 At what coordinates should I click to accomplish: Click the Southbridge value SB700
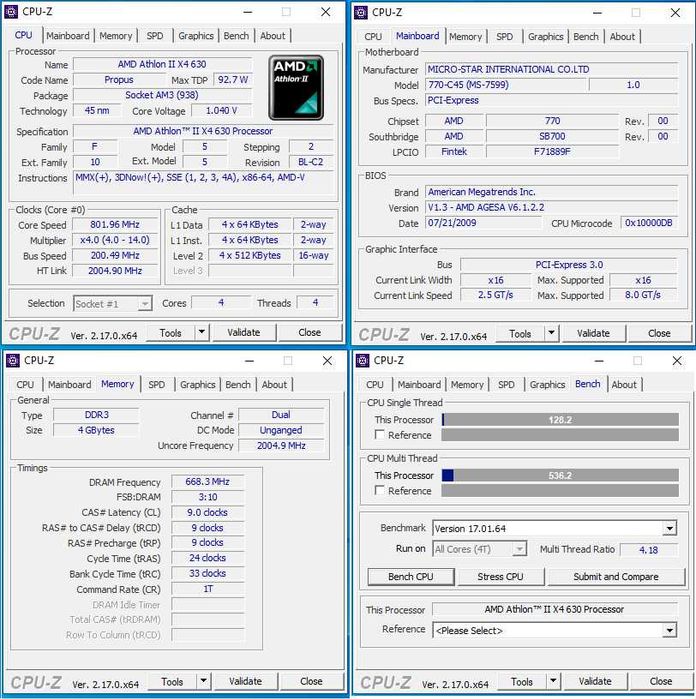[x=552, y=136]
